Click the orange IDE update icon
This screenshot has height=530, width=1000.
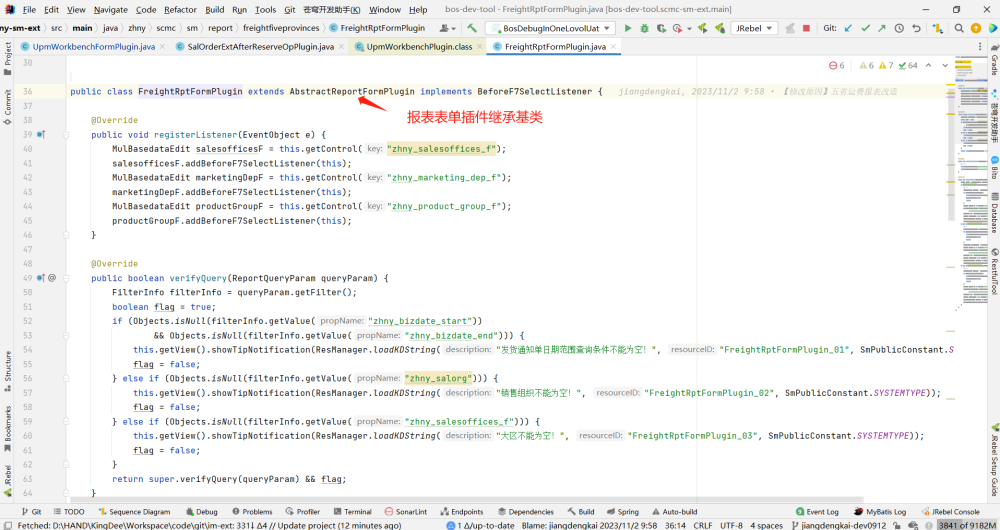pos(976,28)
